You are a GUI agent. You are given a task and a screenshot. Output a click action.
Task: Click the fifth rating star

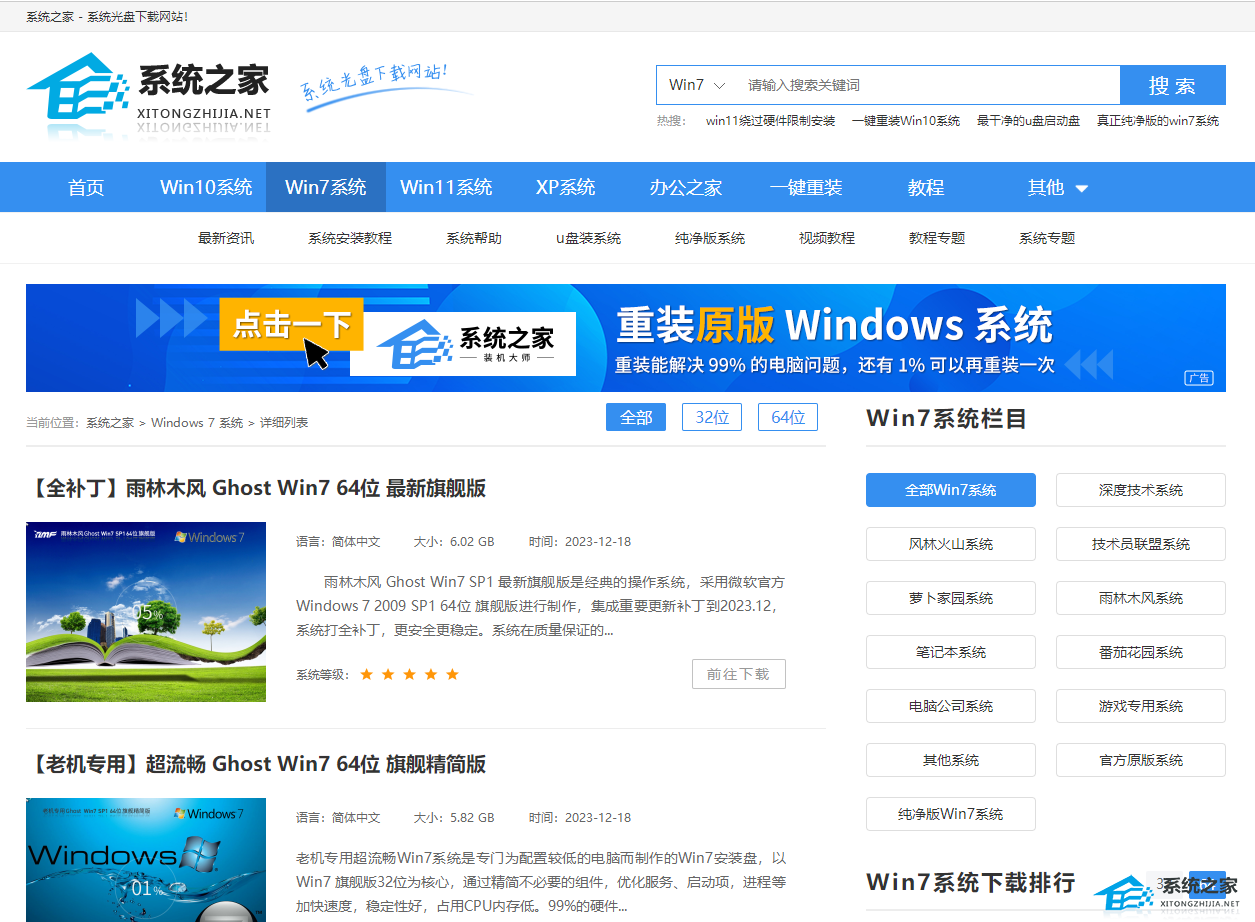click(452, 674)
